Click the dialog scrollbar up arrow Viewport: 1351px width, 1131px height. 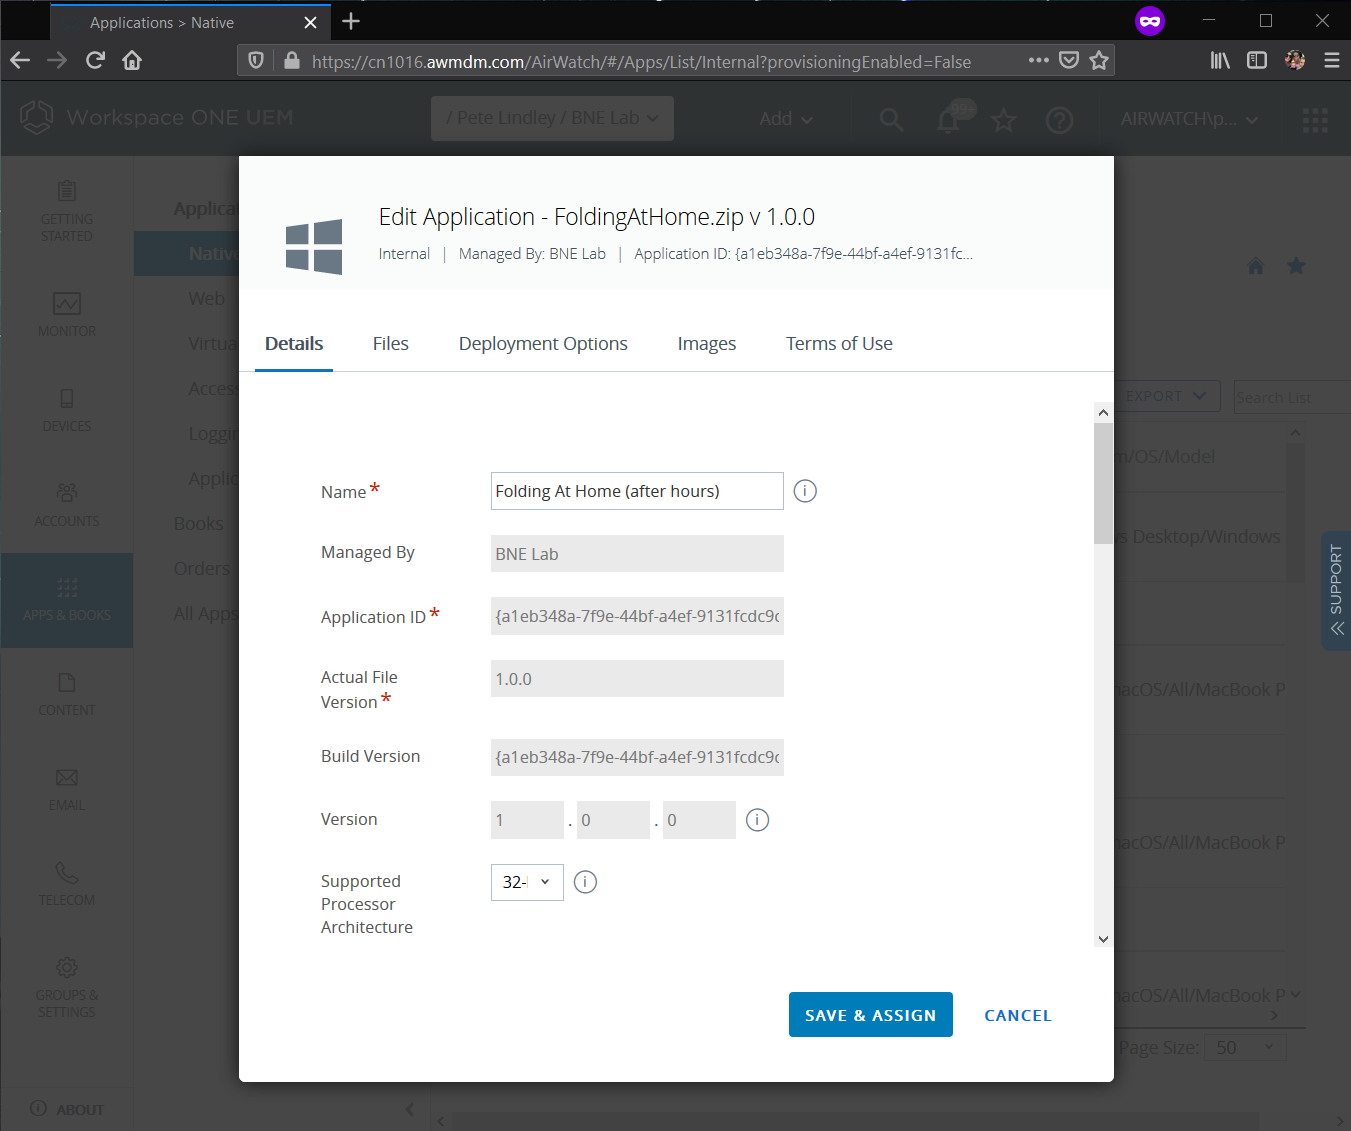(1103, 412)
